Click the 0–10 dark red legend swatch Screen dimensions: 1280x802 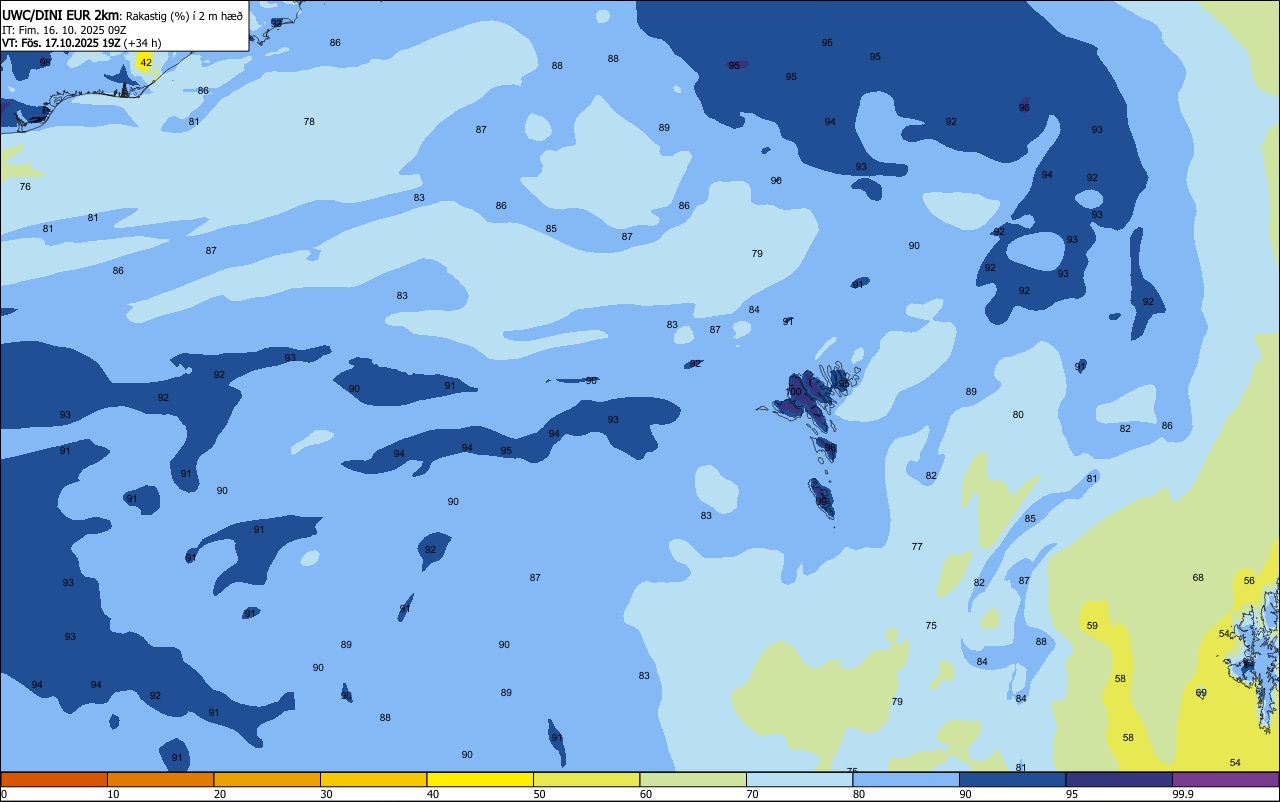coord(54,779)
